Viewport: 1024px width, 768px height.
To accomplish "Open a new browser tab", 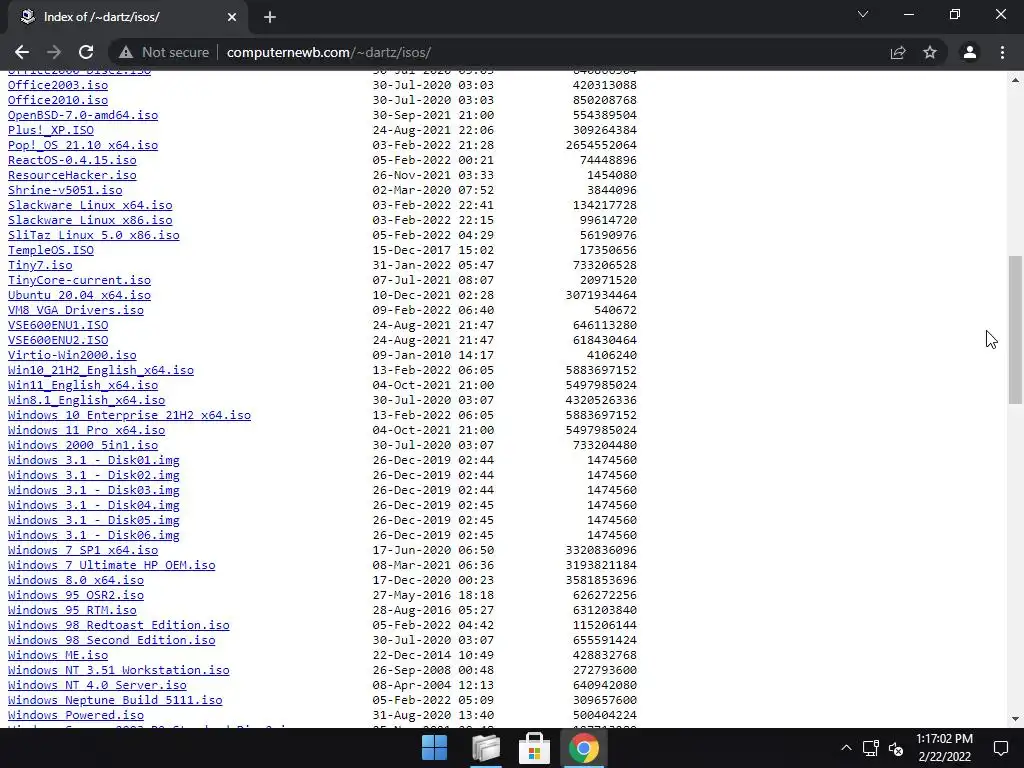I will (x=270, y=17).
